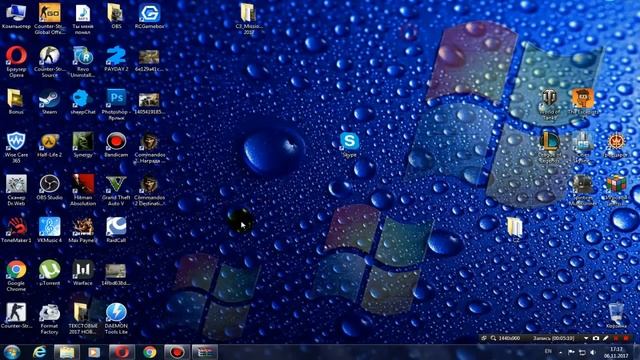Launch Half-Life 2 shortcut
The height and width of the screenshot is (360, 640).
pos(49,145)
